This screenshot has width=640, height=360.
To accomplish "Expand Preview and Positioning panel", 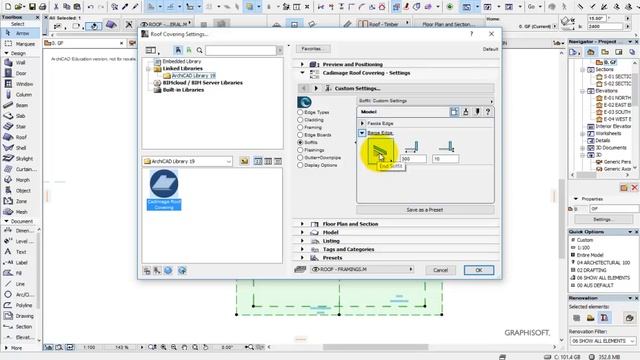I will (x=302, y=64).
